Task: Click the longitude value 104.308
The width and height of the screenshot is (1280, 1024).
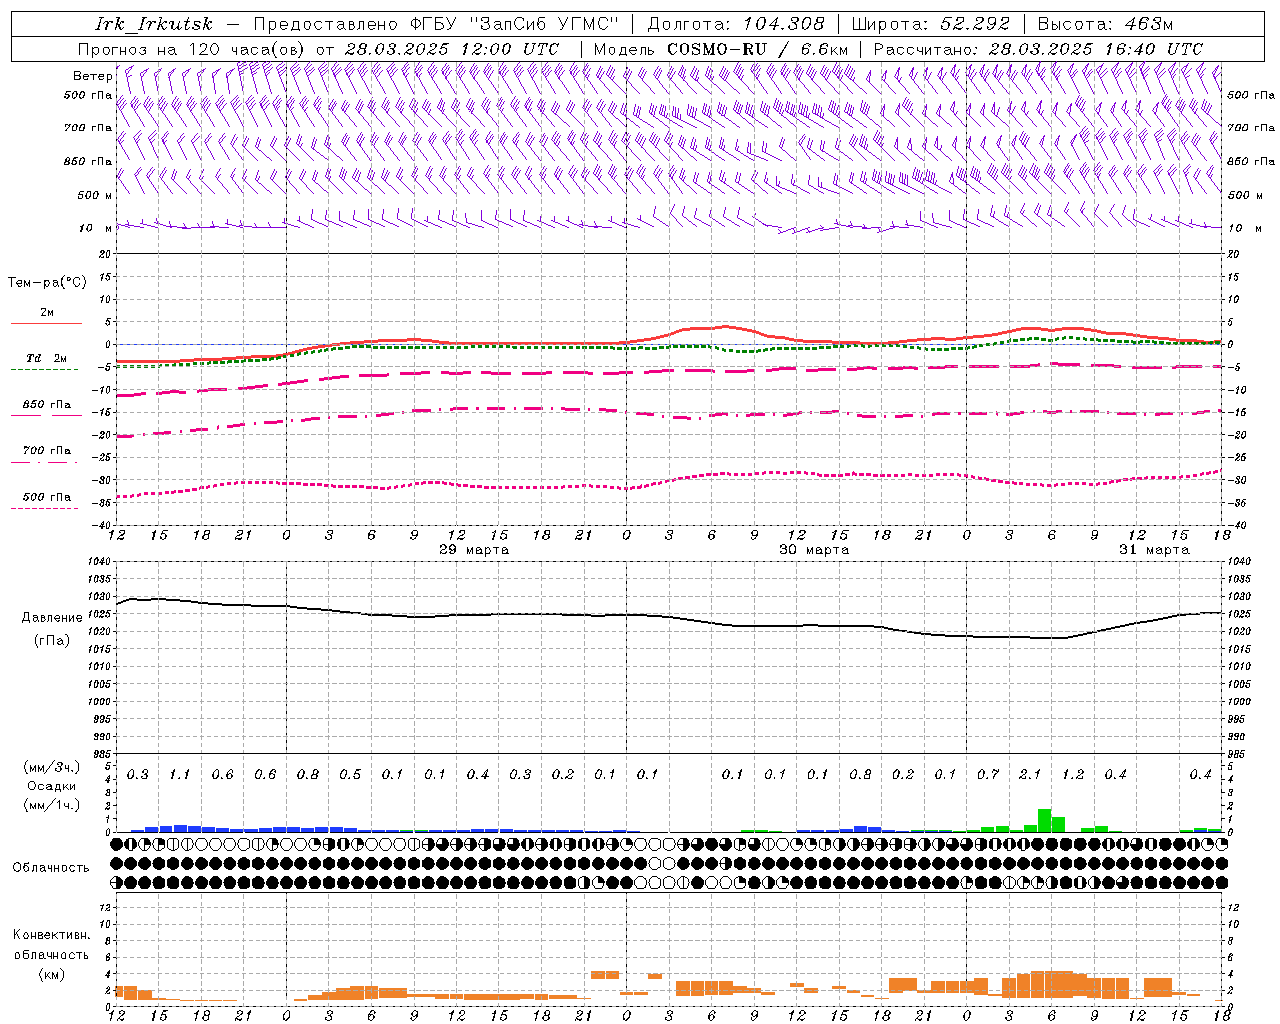Action: coord(784,24)
